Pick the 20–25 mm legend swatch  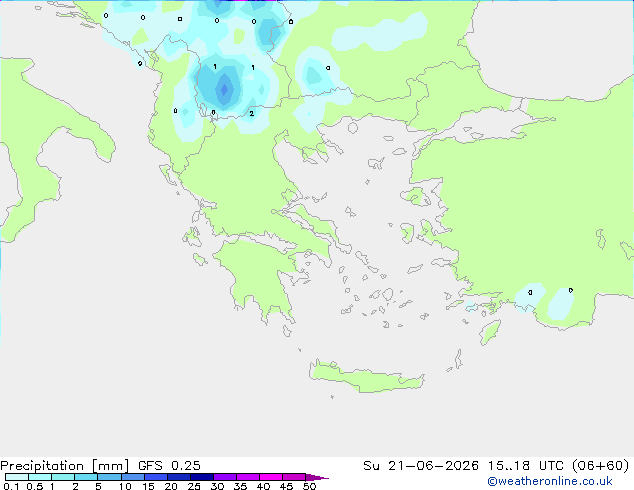click(179, 477)
